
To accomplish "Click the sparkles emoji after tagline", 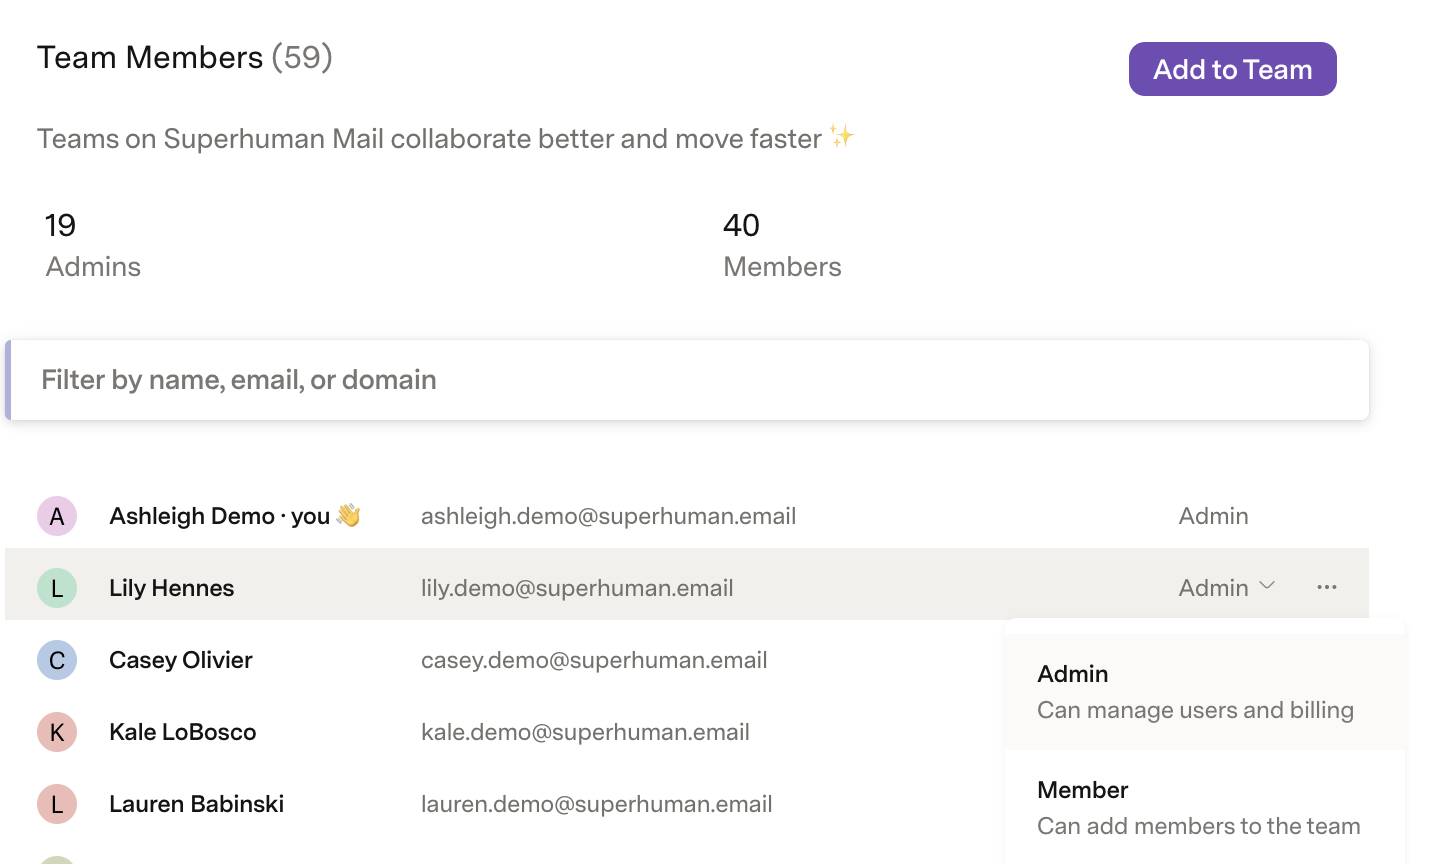I will (x=841, y=136).
